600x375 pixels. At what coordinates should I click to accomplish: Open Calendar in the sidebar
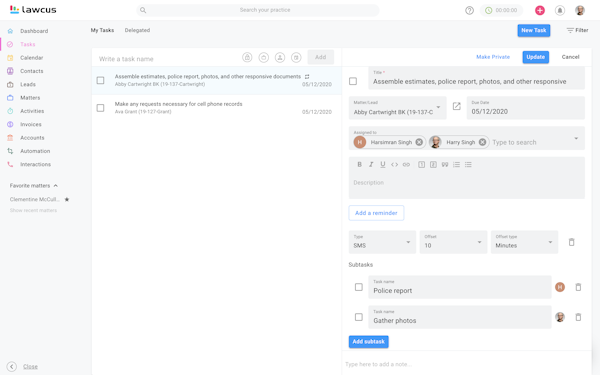point(31,58)
